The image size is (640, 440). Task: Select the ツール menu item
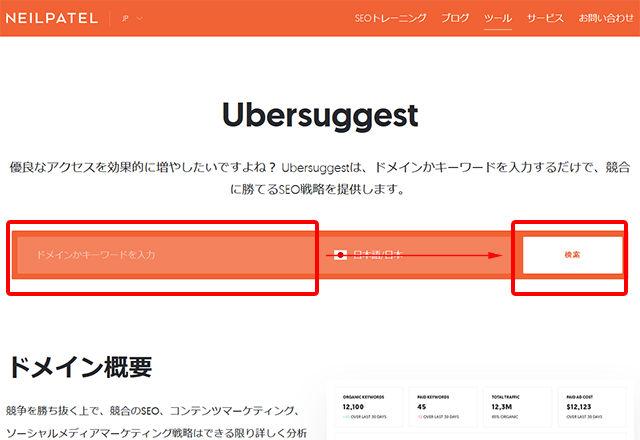(x=498, y=18)
